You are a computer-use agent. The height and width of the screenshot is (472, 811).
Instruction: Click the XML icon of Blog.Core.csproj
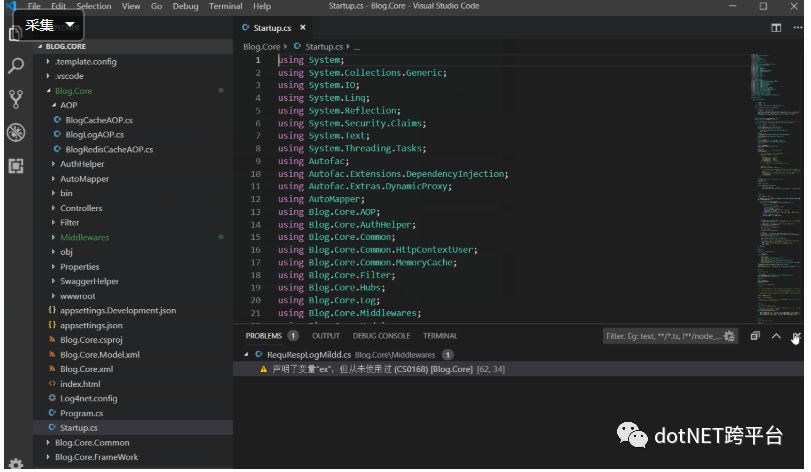click(x=52, y=340)
